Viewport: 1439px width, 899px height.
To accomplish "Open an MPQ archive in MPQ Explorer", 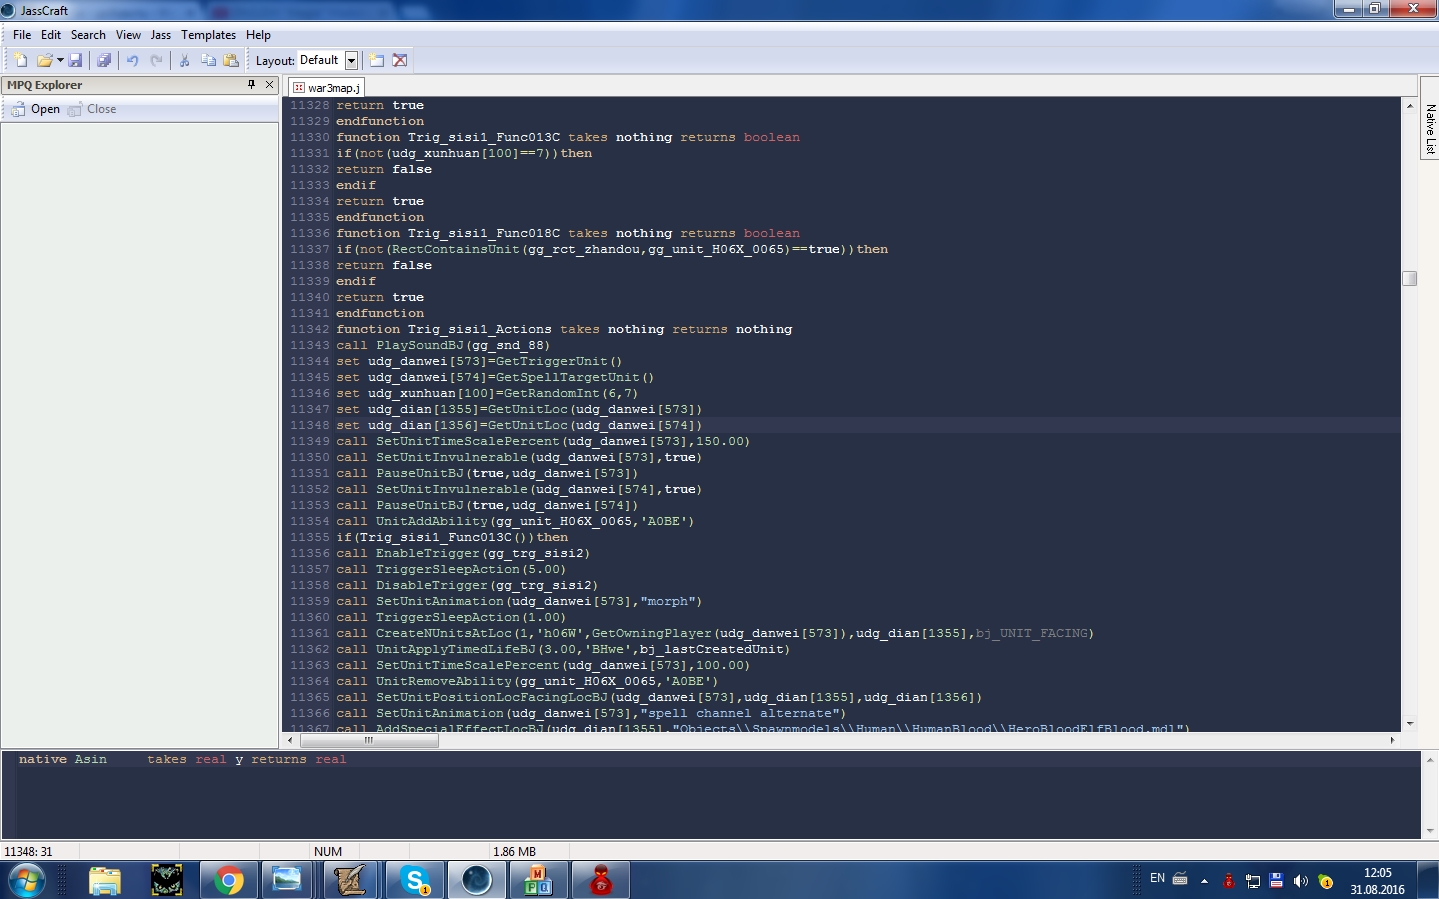I will point(35,109).
